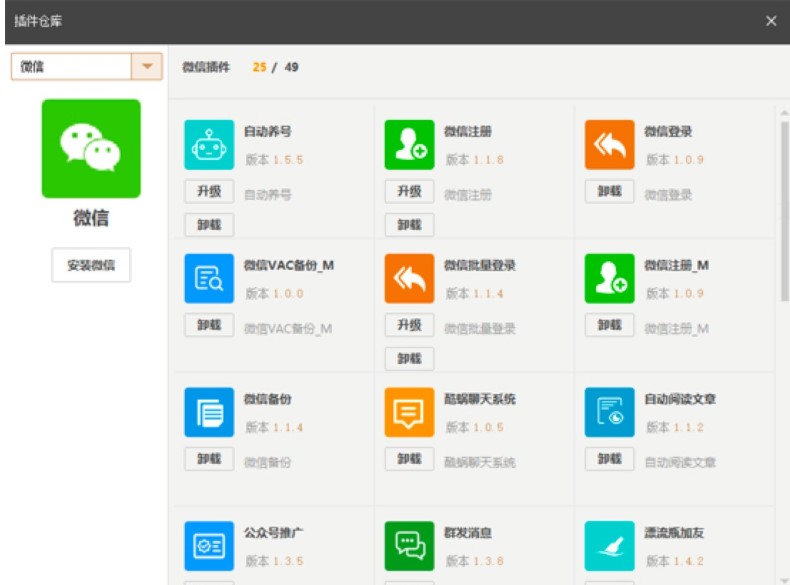Viewport: 790px width, 585px height.
Task: Click the 漂流瓶加友 plugin icon
Action: tap(609, 546)
